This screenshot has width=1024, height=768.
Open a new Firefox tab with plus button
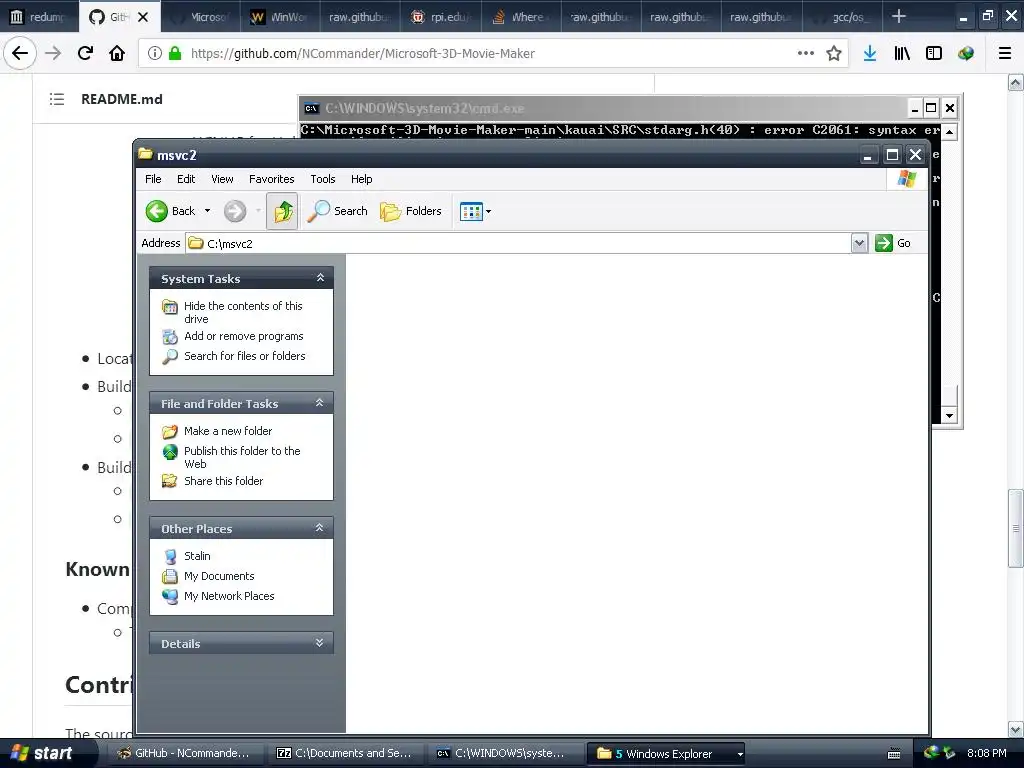[899, 16]
